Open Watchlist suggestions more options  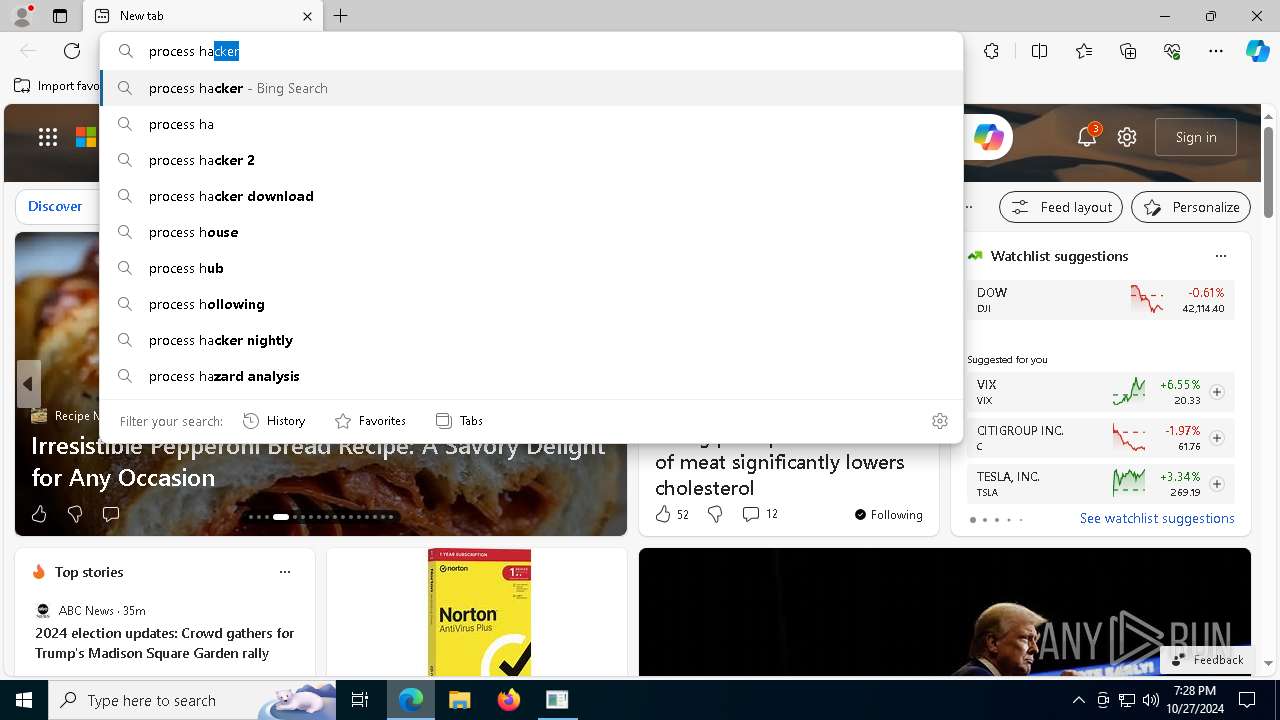click(x=1220, y=256)
